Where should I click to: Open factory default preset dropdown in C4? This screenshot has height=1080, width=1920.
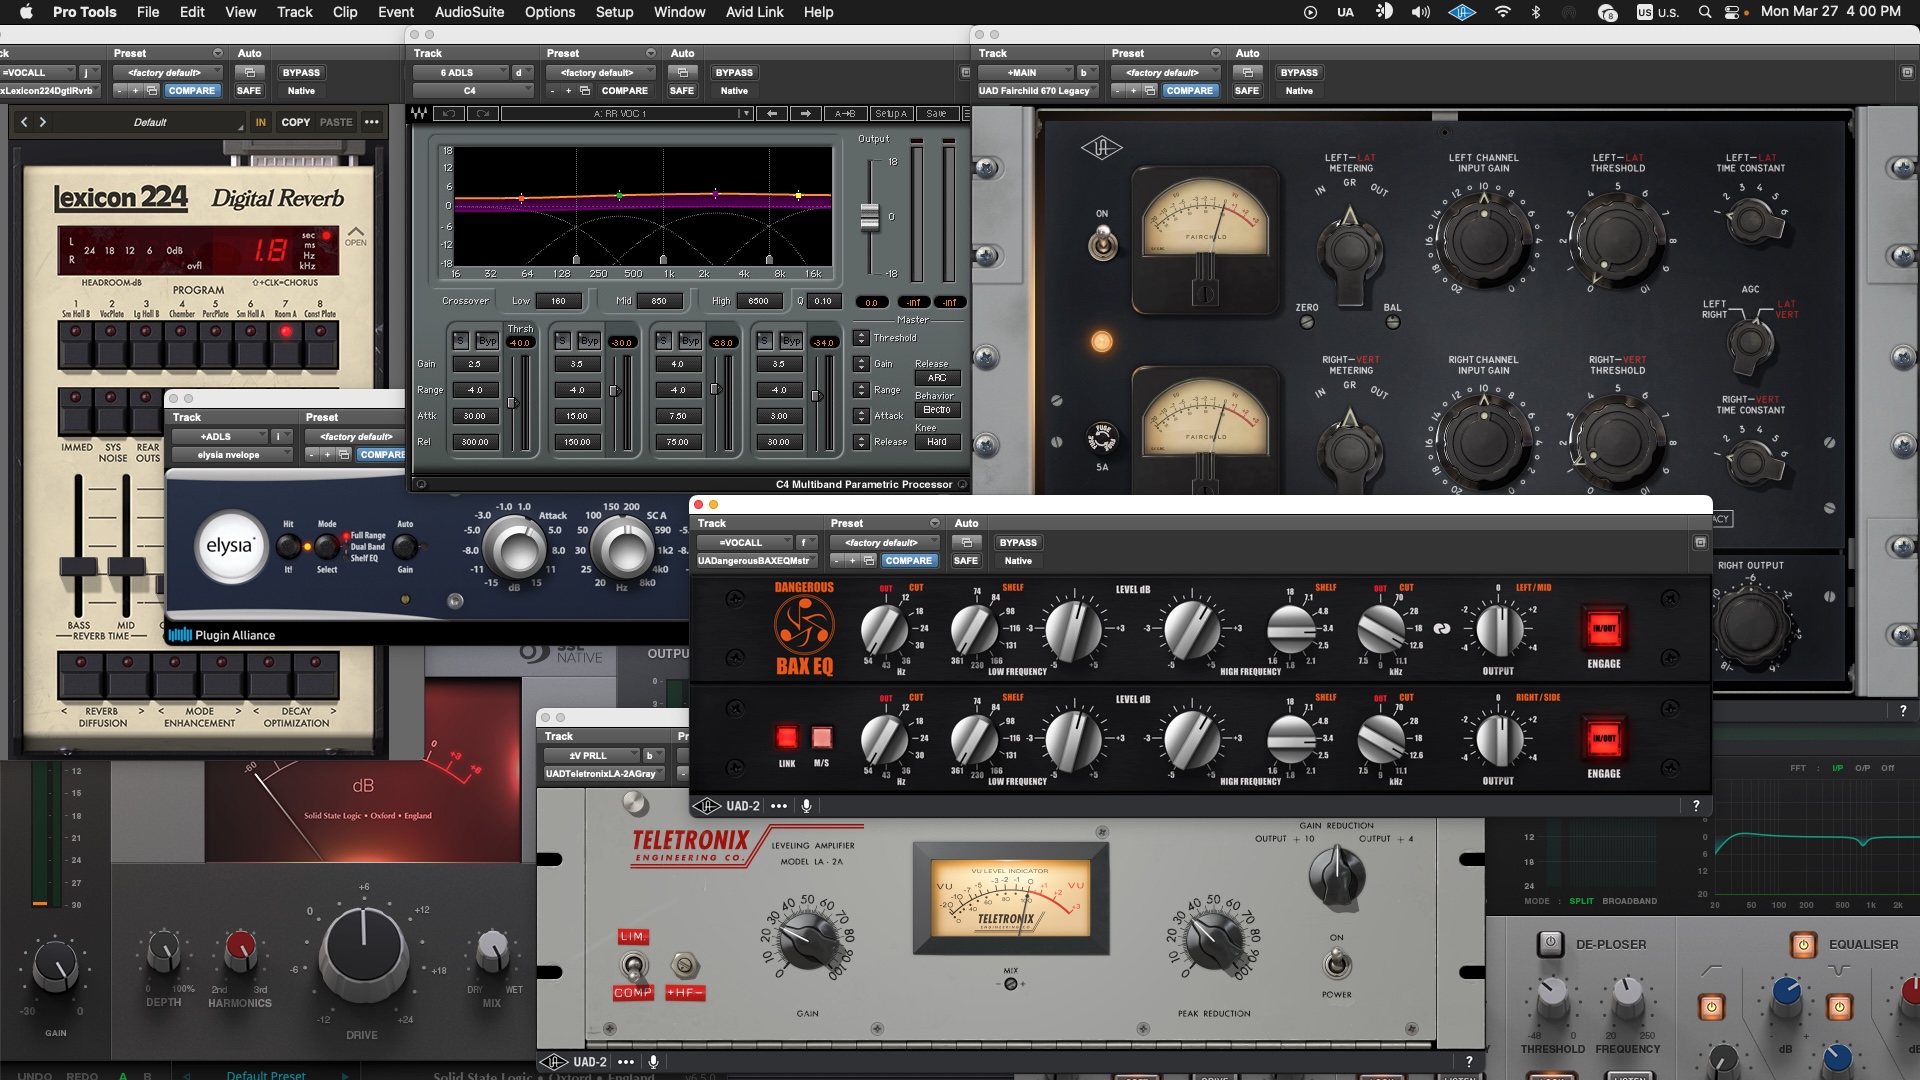(601, 72)
